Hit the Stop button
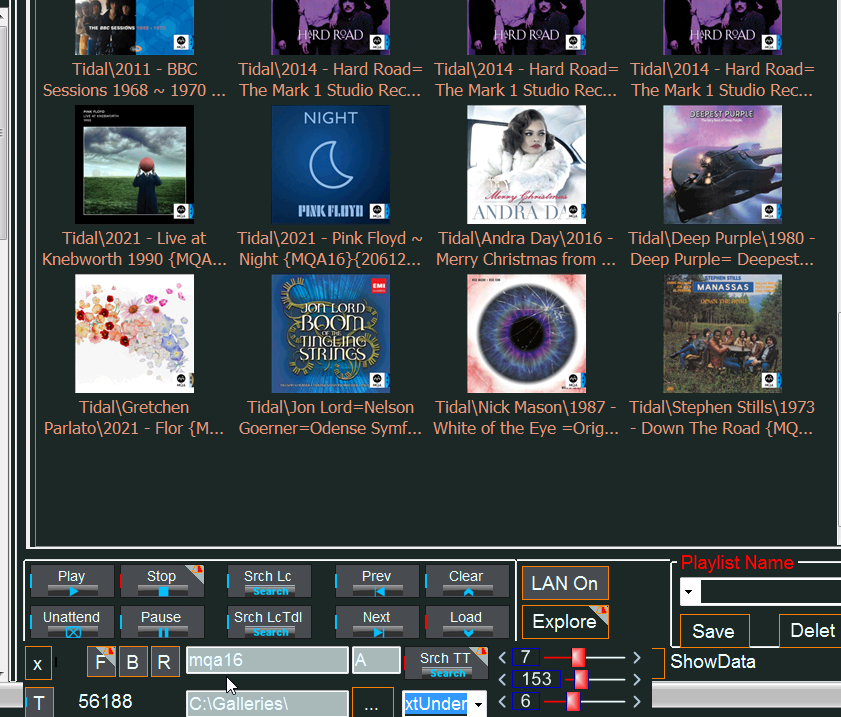This screenshot has height=717, width=841. pyautogui.click(x=161, y=581)
